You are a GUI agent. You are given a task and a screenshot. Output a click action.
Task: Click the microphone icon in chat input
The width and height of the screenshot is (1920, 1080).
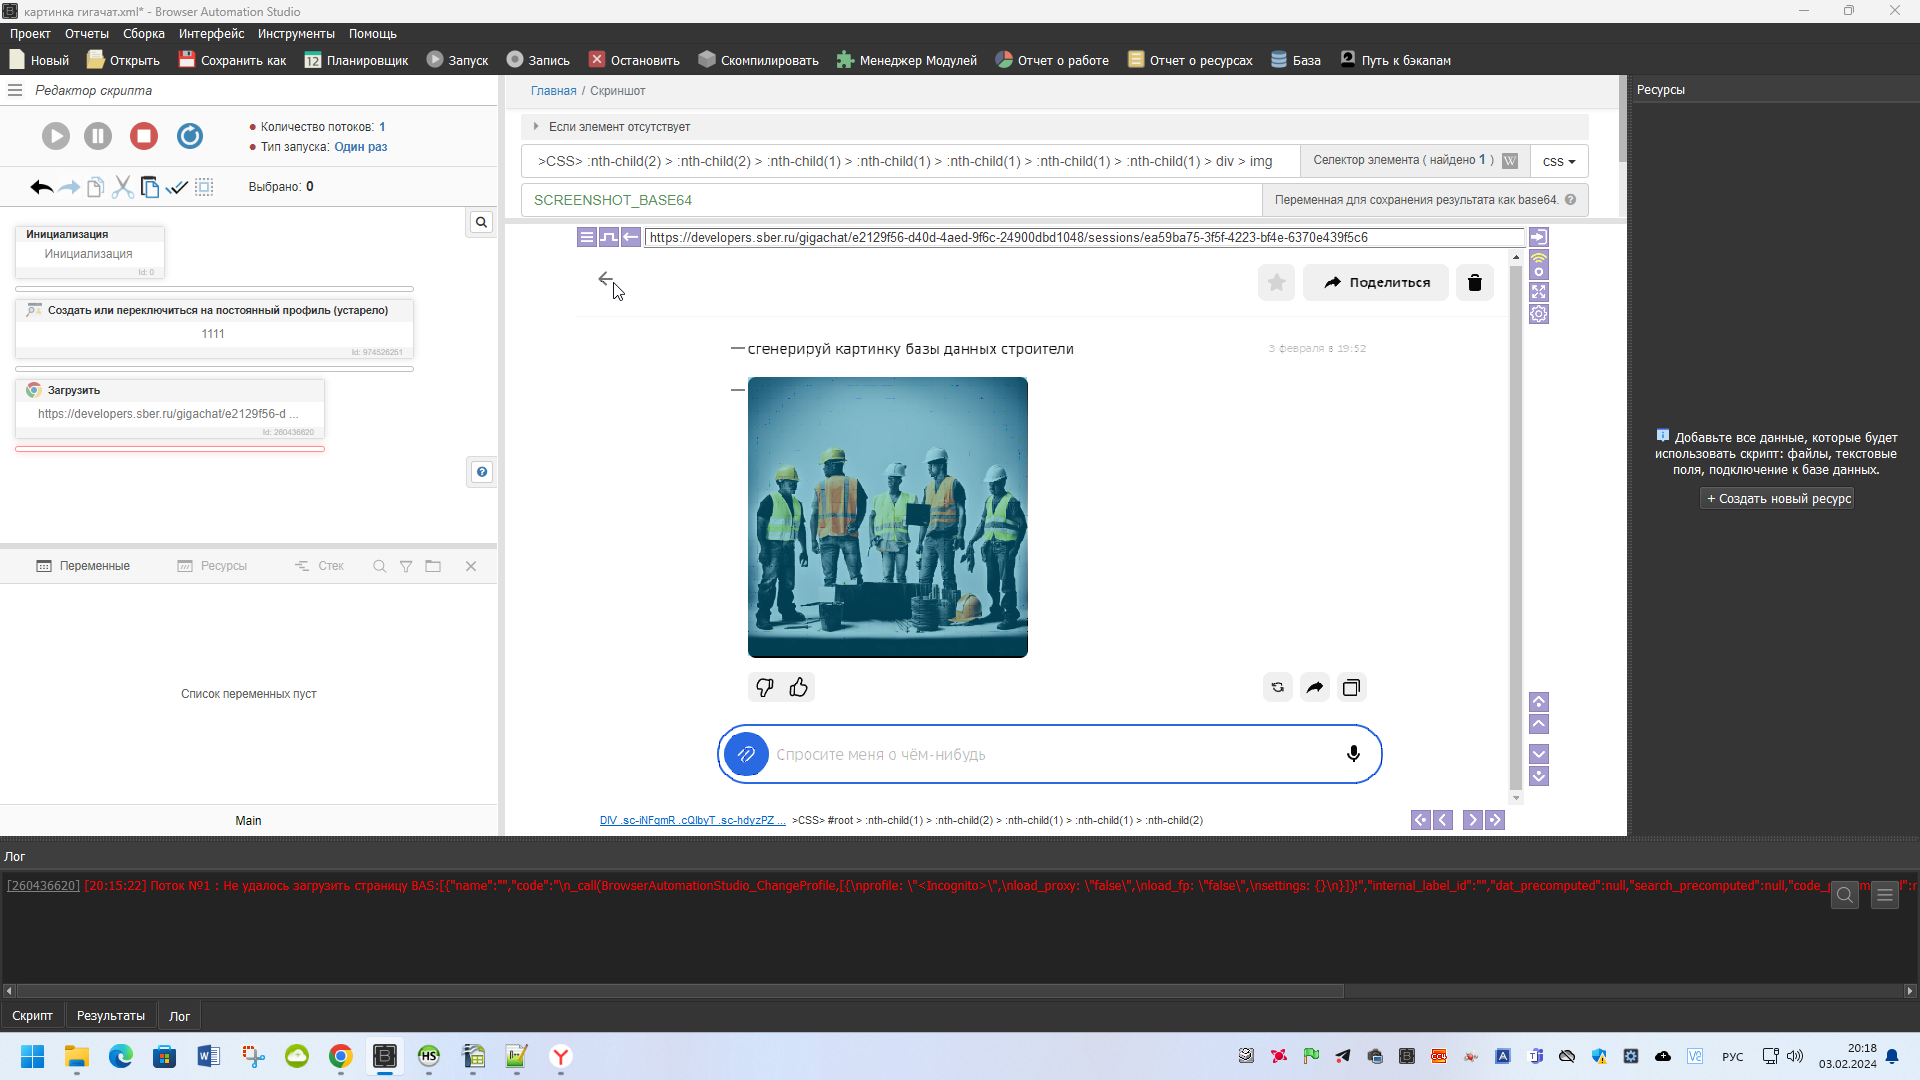(1353, 754)
